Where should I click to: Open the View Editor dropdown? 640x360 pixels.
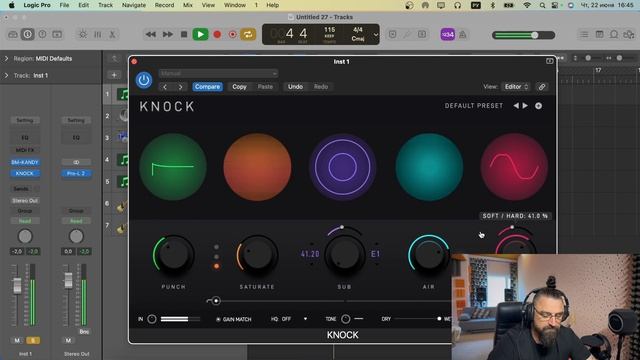tap(516, 87)
